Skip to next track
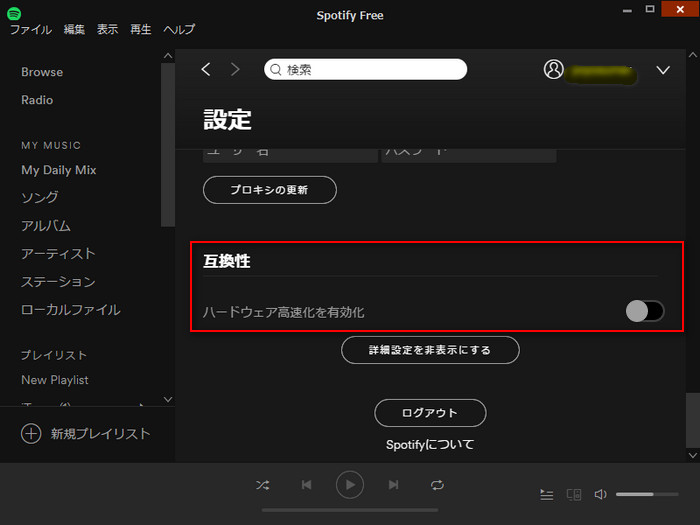Screen dimensions: 700x525 pos(393,484)
